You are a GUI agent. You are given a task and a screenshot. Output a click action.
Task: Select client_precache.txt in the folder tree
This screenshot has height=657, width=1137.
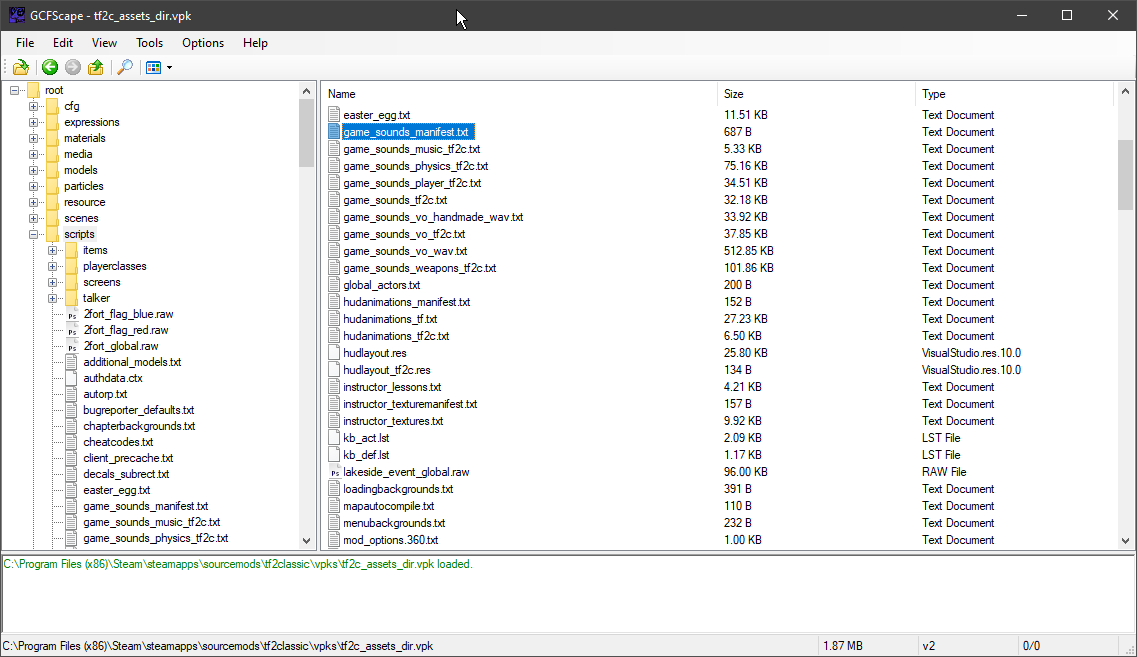pyautogui.click(x=128, y=458)
